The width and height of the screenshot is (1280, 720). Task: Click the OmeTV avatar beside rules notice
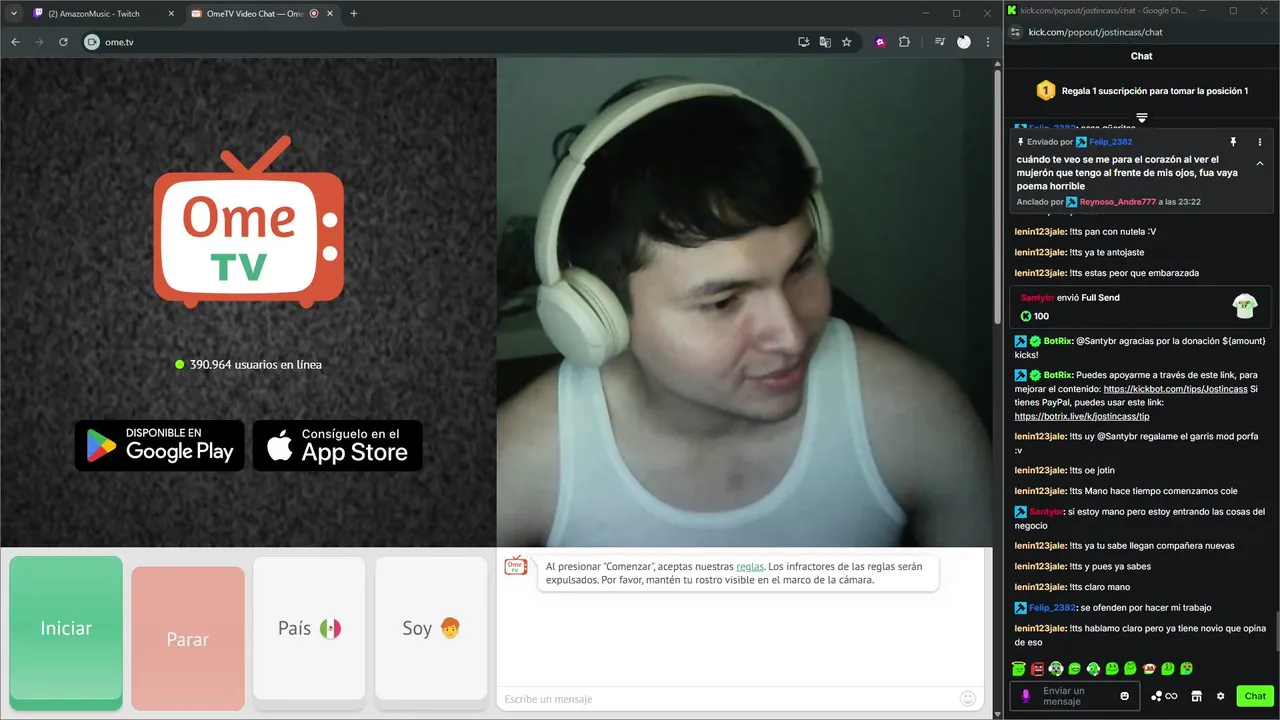click(x=516, y=566)
